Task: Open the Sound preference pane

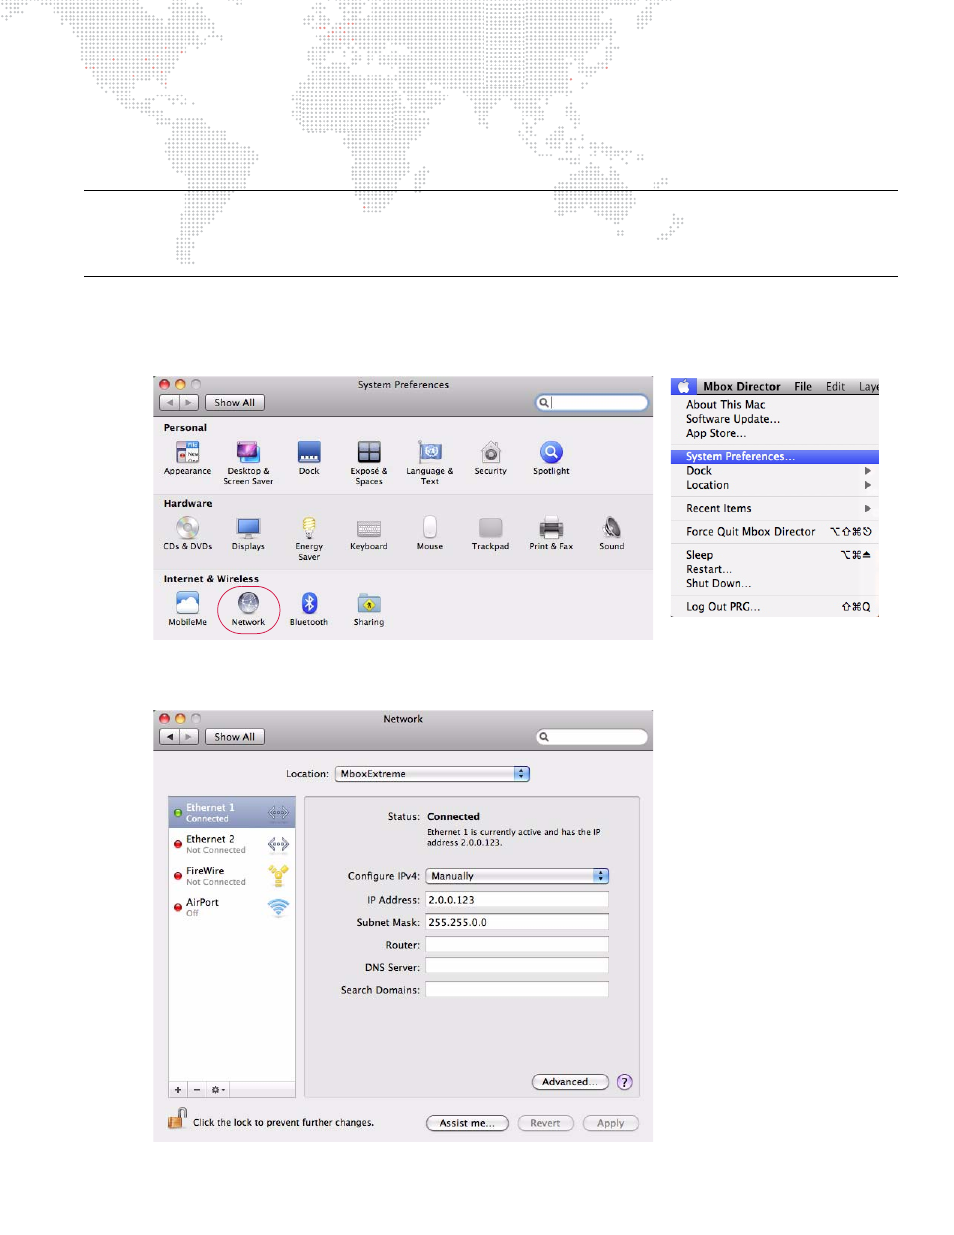Action: (612, 533)
